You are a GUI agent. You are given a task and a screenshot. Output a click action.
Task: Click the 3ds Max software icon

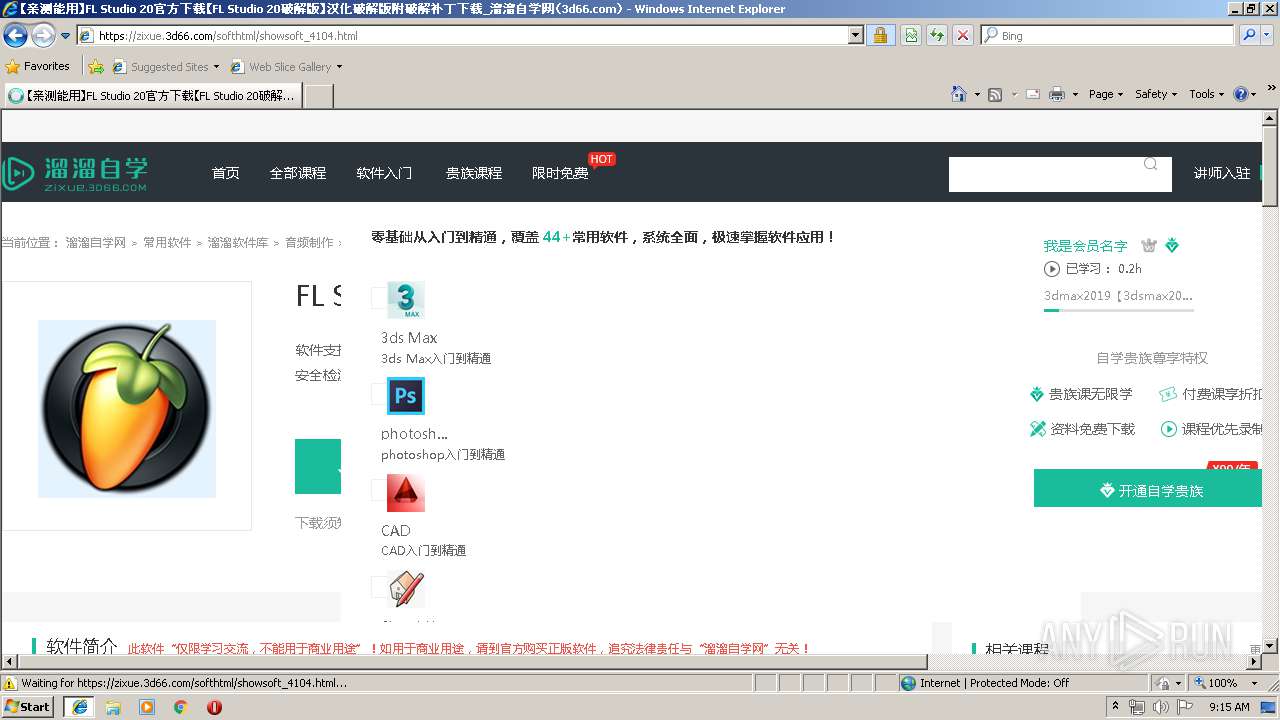(x=405, y=300)
